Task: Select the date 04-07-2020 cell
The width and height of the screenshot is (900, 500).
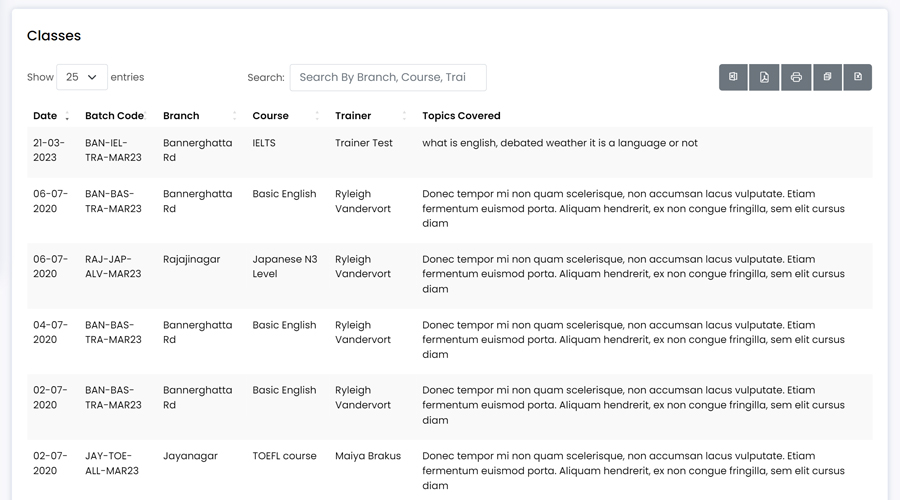Action: [x=50, y=332]
